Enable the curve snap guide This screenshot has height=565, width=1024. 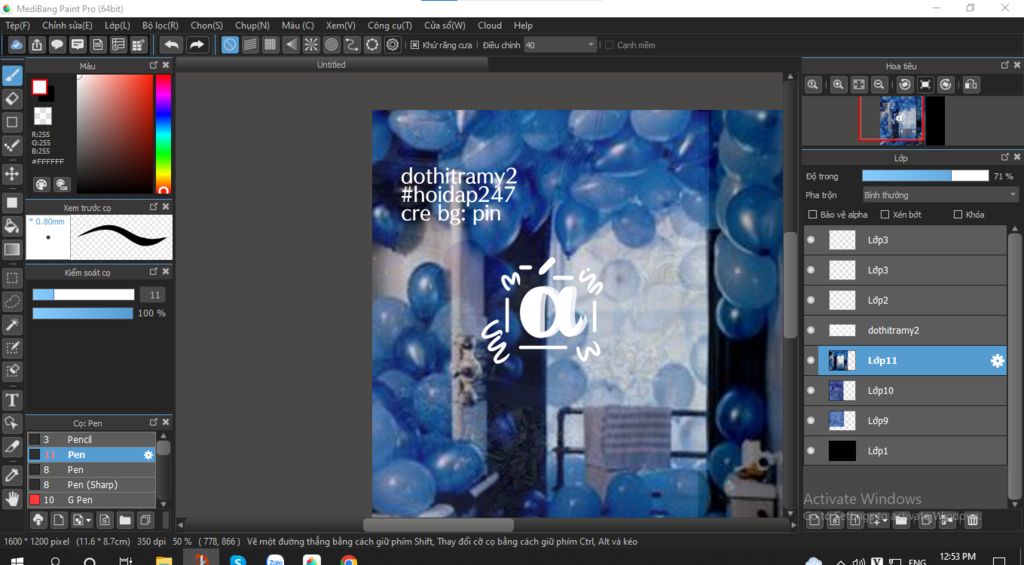pyautogui.click(x=351, y=45)
